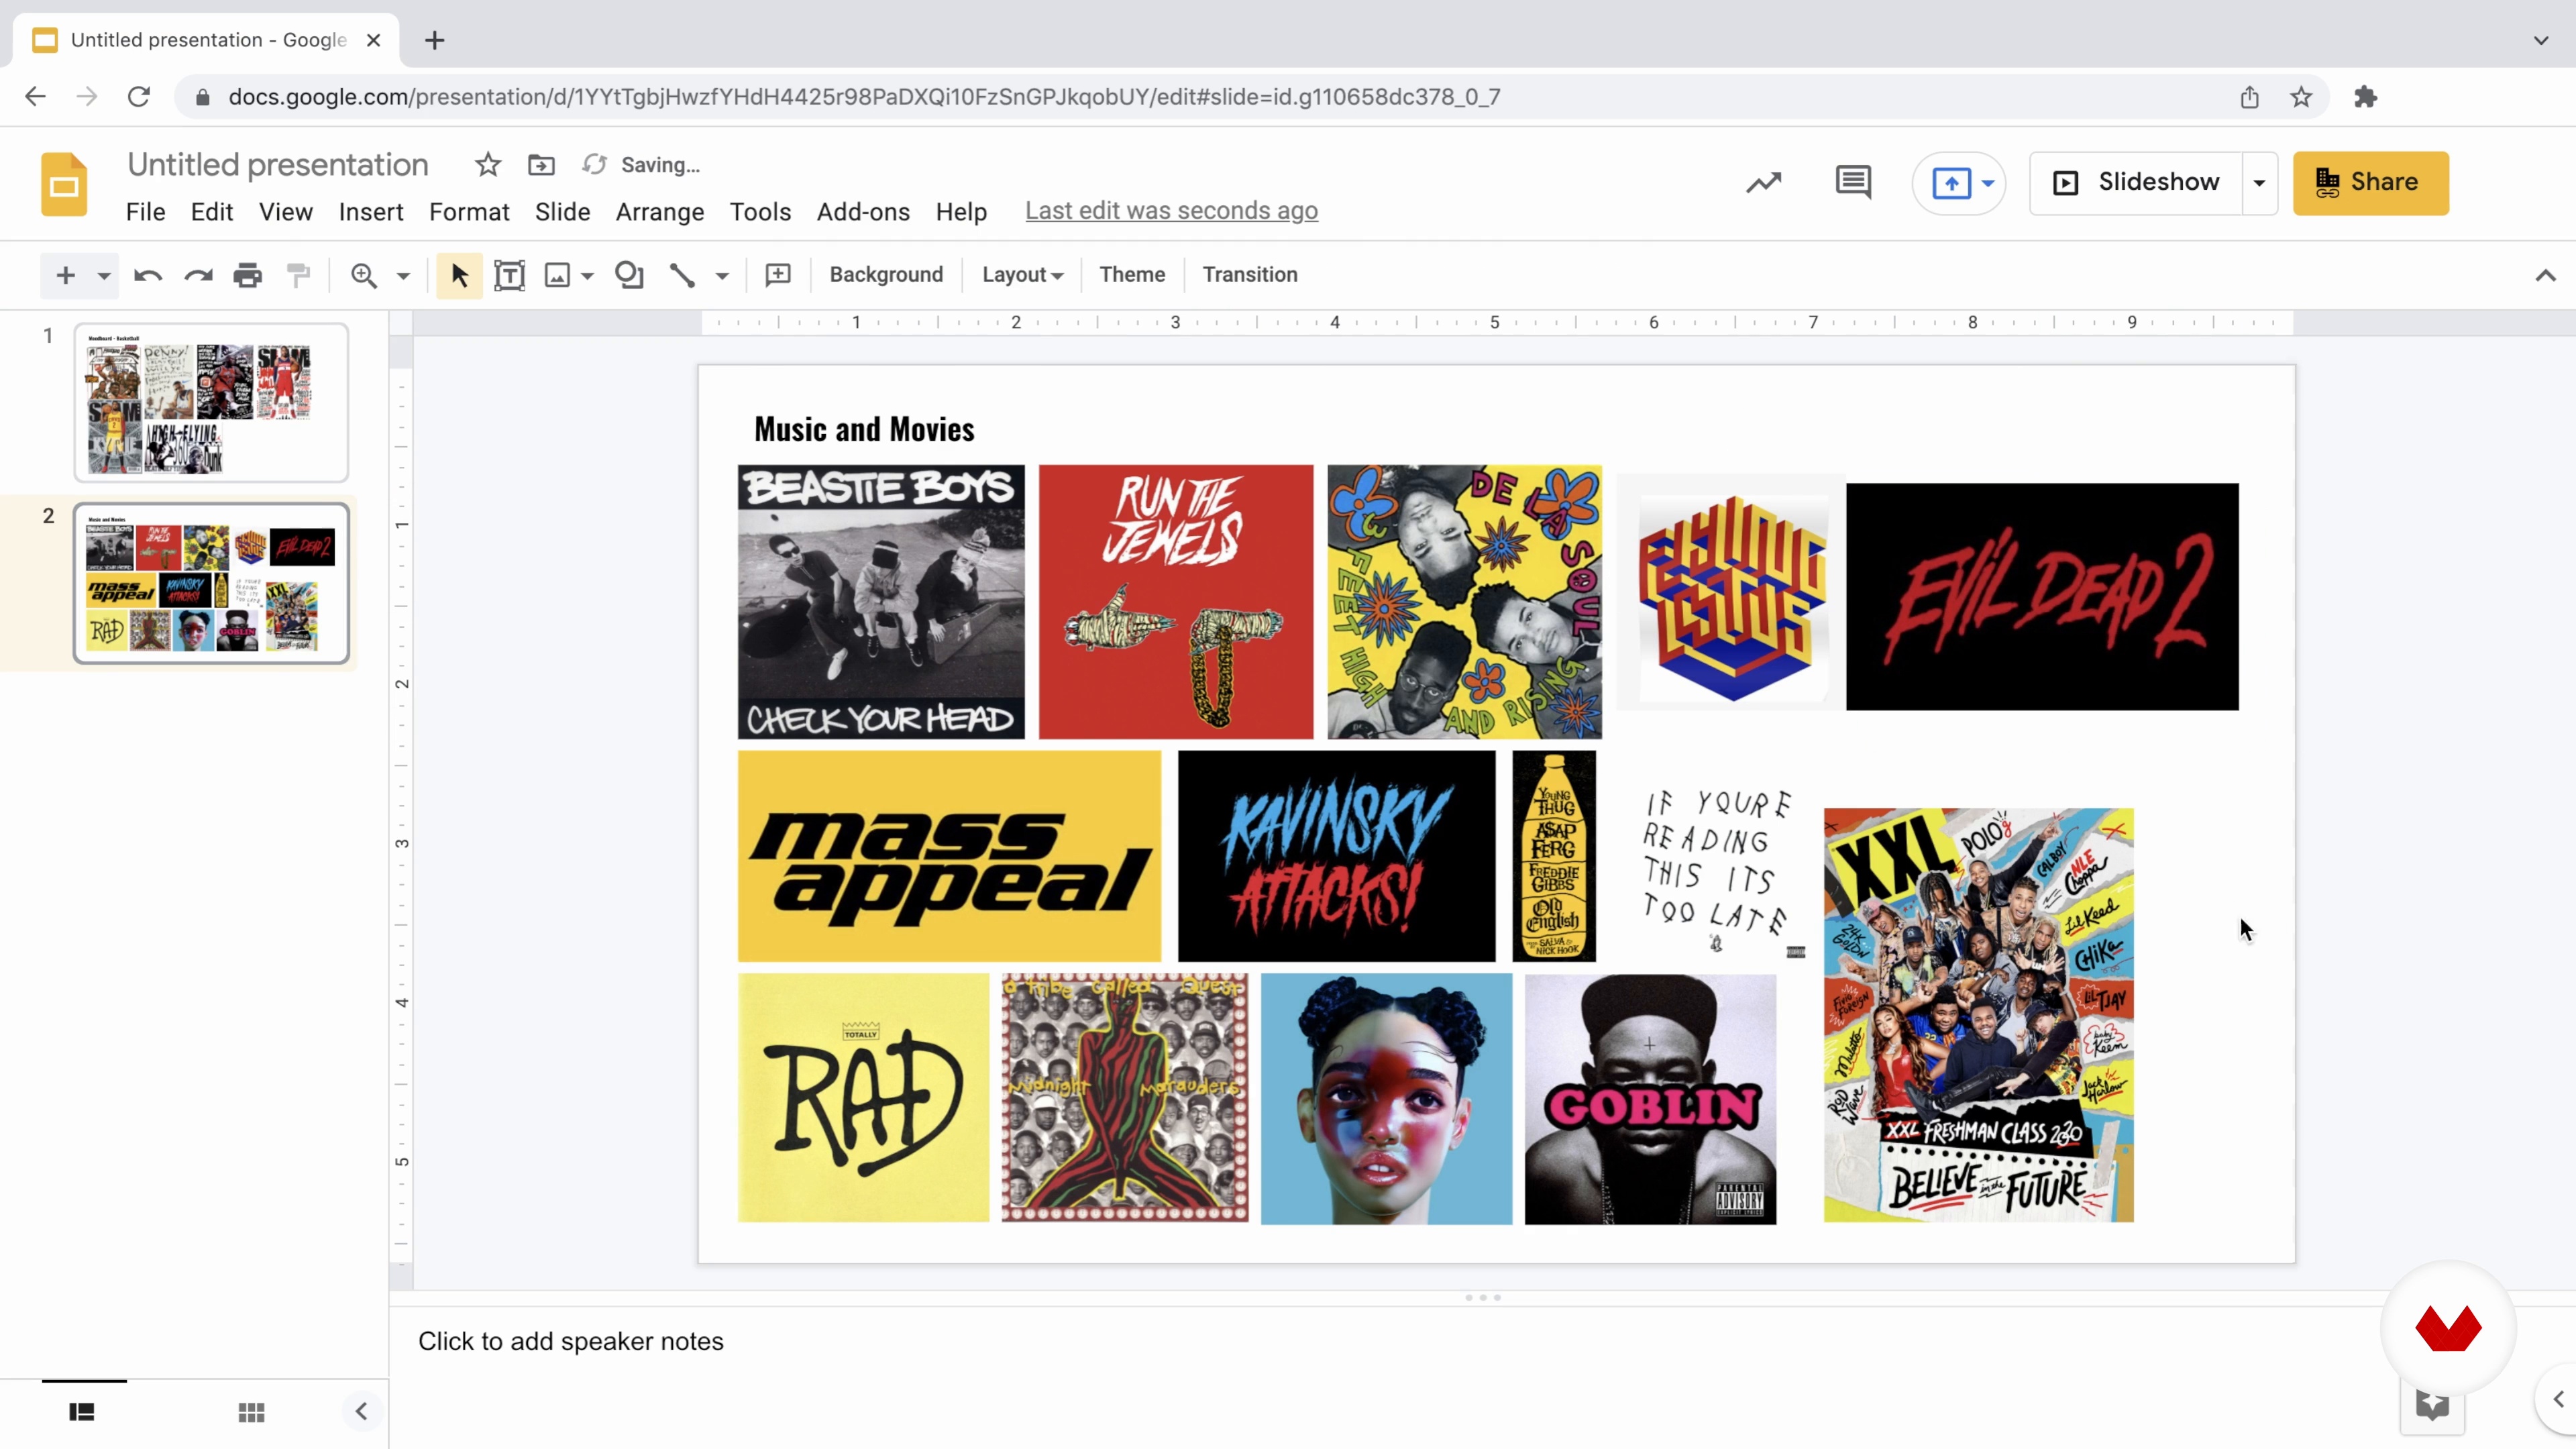Open the Slide menu
The height and width of the screenshot is (1449, 2576).
562,212
